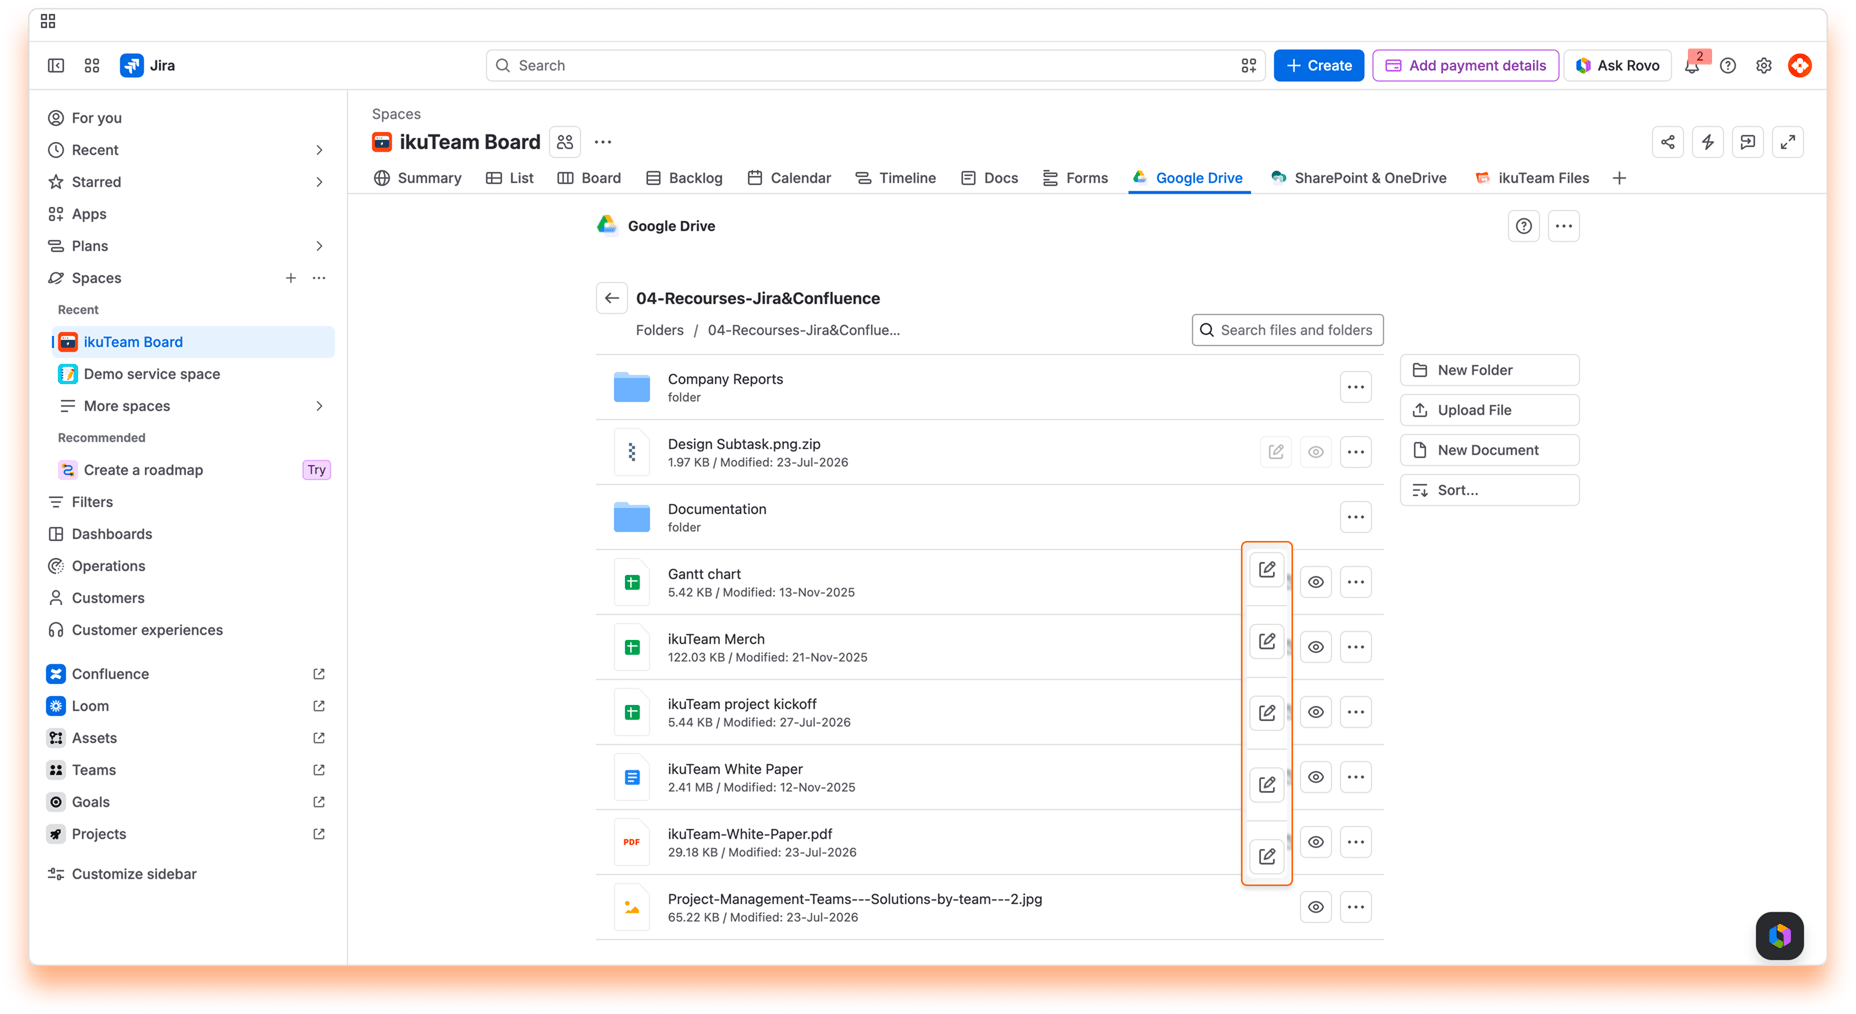Screen dimensions: 1856x1014
Task: Open more actions for Company Reports folder
Action: tap(1356, 387)
